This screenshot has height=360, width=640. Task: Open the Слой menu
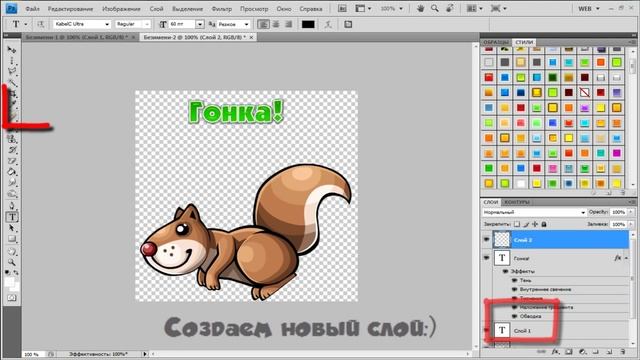click(x=156, y=9)
